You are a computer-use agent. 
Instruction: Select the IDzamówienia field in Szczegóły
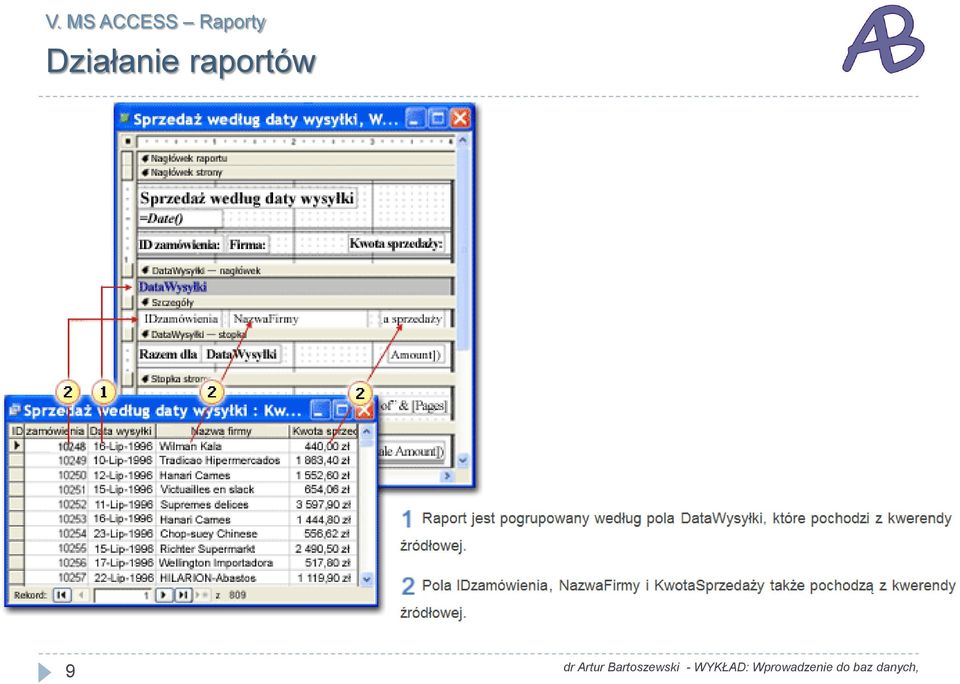[181, 318]
